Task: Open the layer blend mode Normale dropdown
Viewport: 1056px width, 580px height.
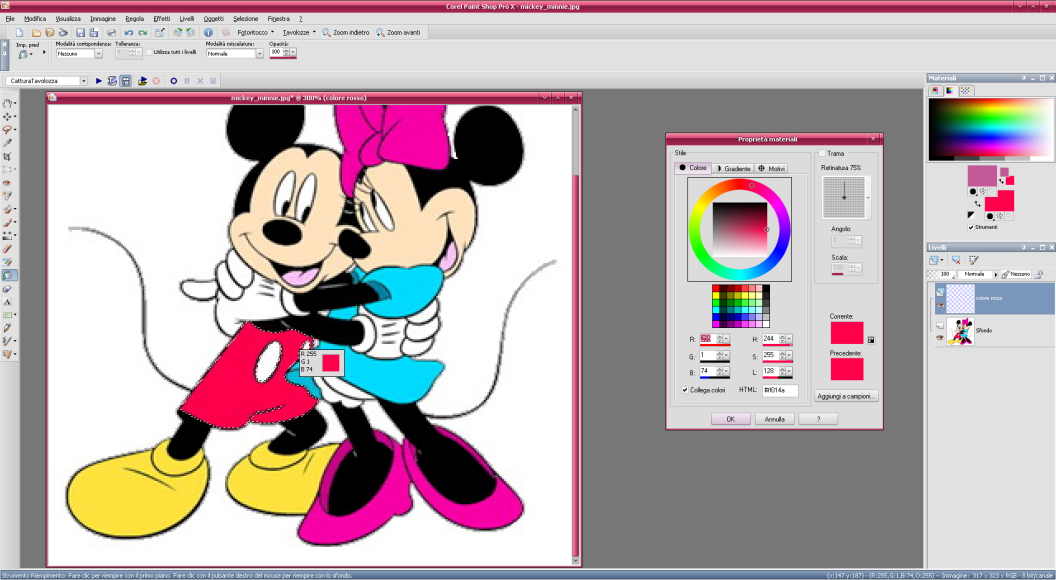Action: (996, 274)
